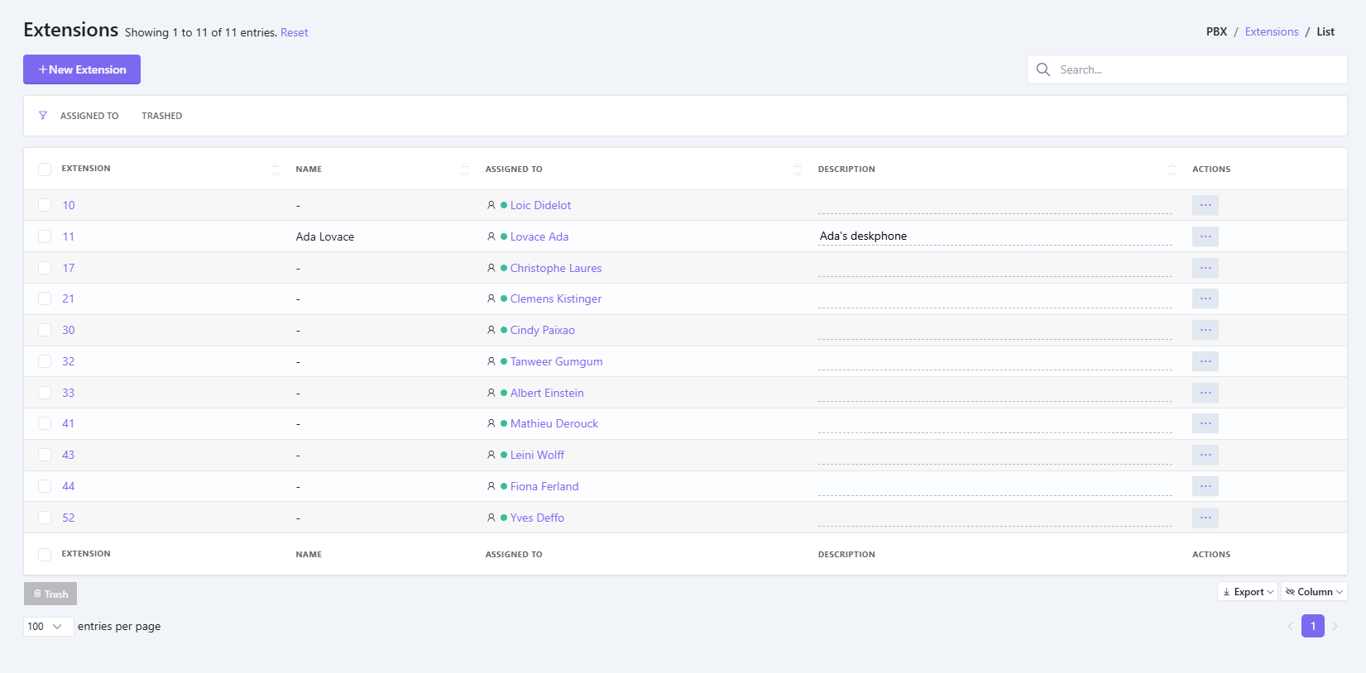Select all rows with header checkbox
The image size is (1366, 673).
(45, 169)
